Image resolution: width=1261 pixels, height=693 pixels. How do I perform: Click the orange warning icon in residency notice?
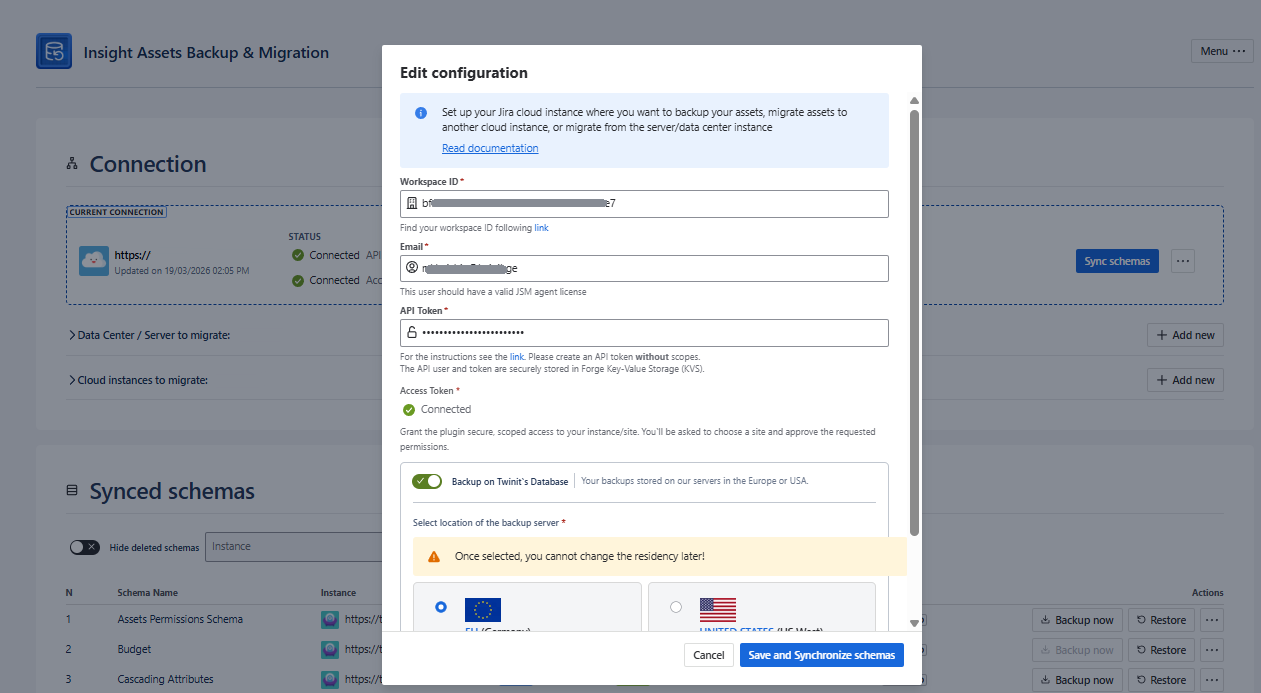pos(434,556)
